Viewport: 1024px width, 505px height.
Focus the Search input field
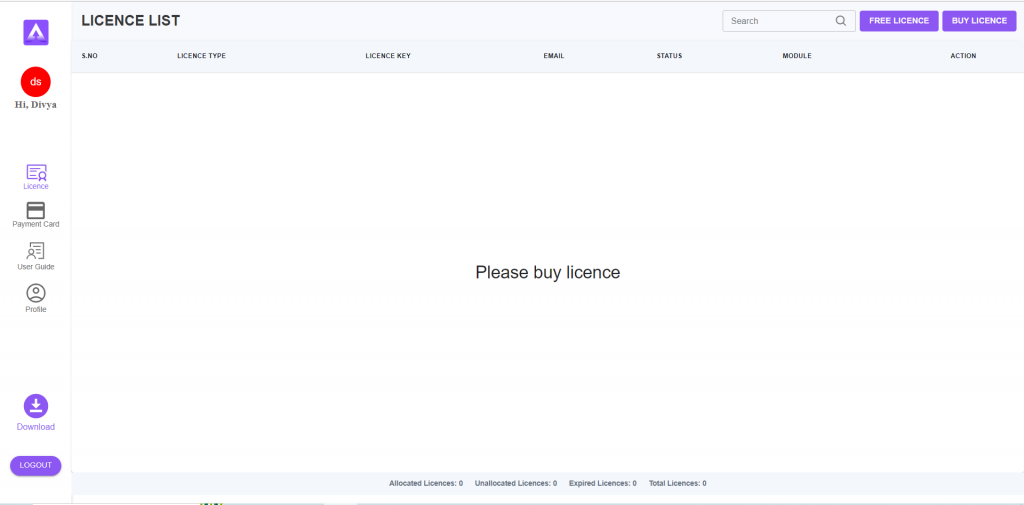[789, 21]
